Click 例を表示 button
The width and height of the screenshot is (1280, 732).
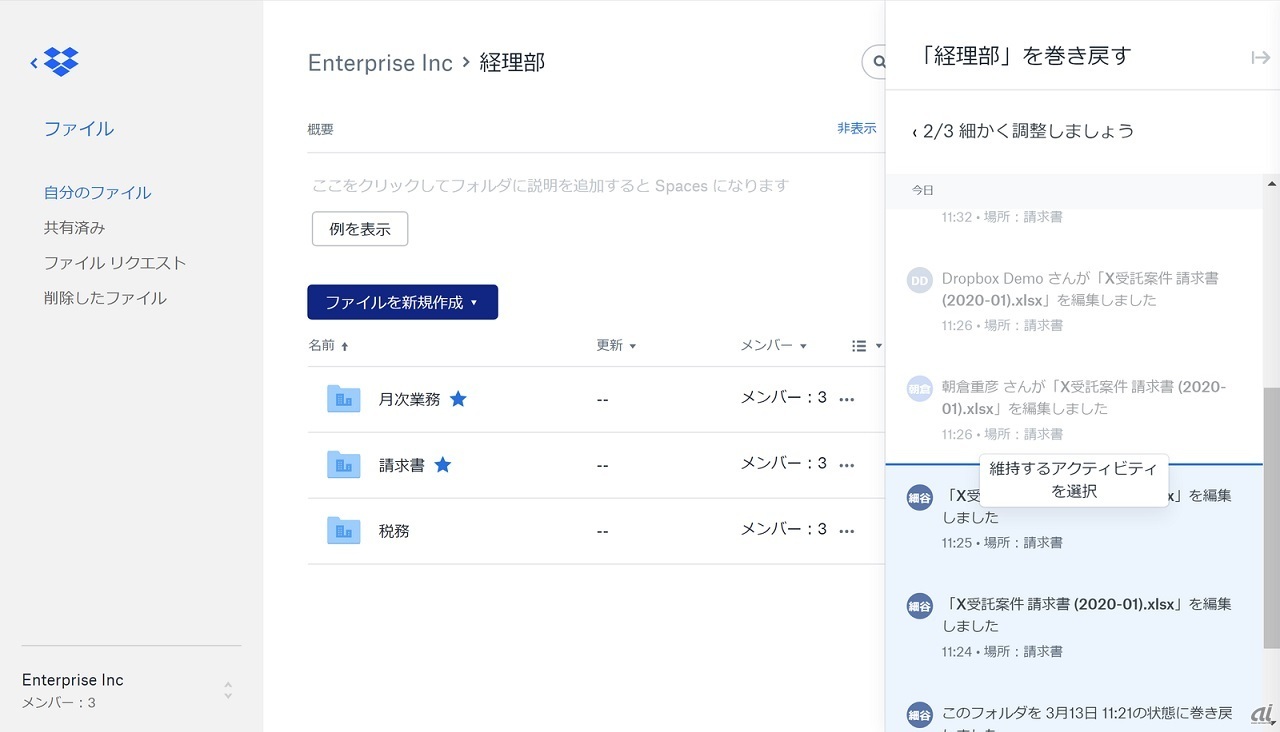click(x=360, y=229)
